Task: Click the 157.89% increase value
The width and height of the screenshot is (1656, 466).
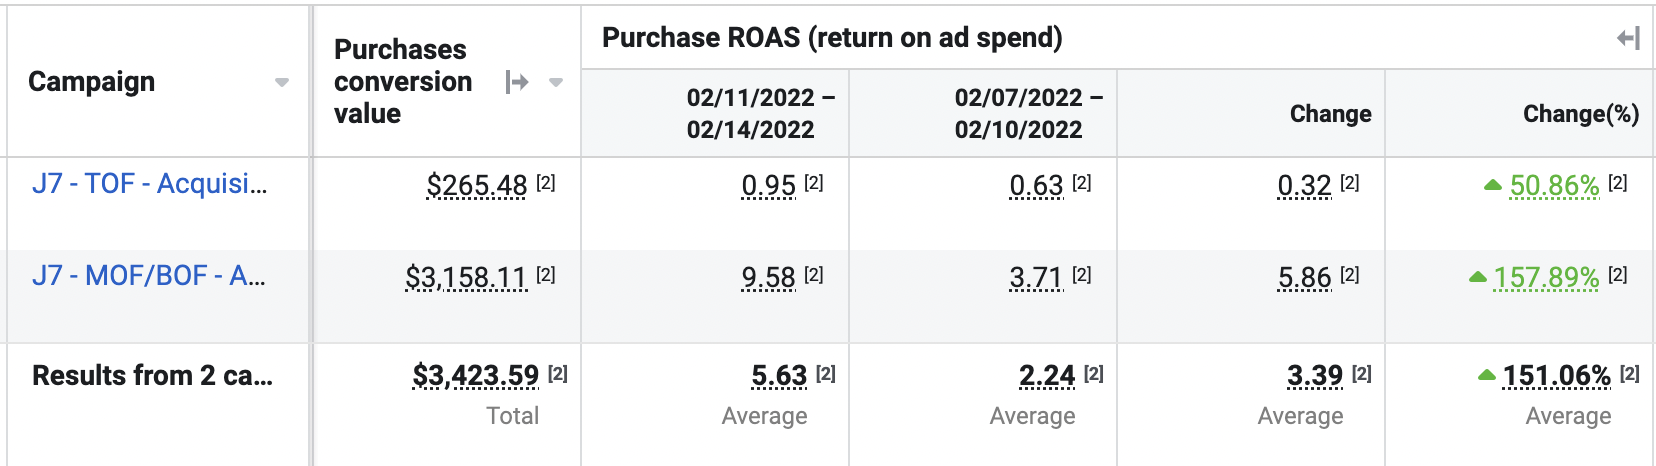Action: [x=1546, y=278]
